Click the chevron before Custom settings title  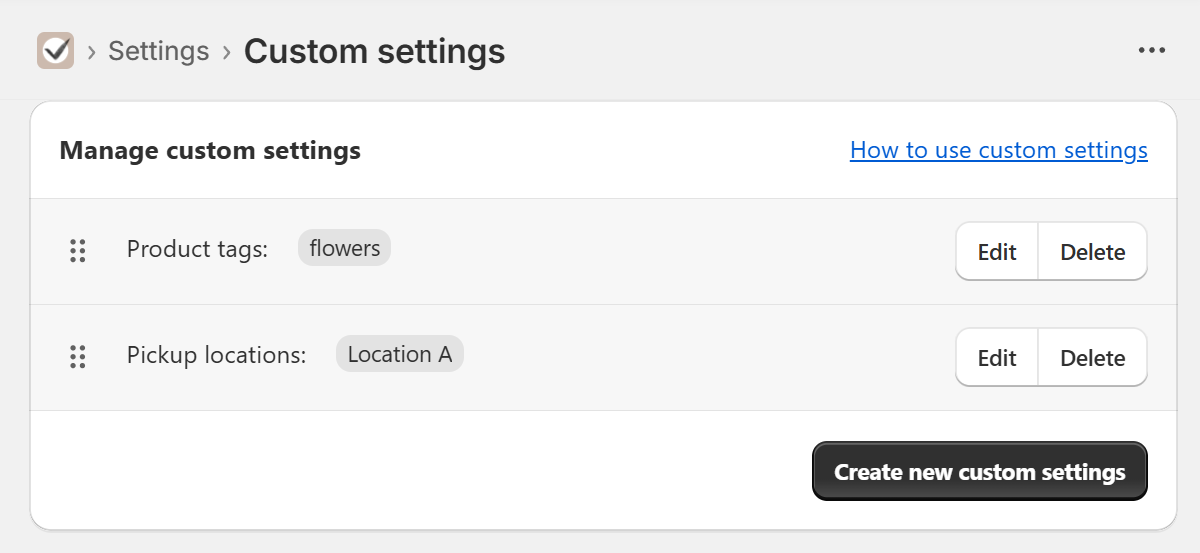click(227, 51)
